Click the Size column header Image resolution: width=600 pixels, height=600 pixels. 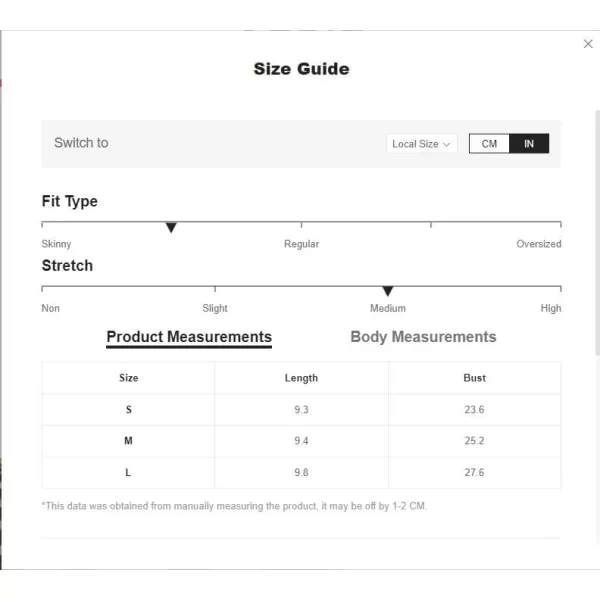128,378
